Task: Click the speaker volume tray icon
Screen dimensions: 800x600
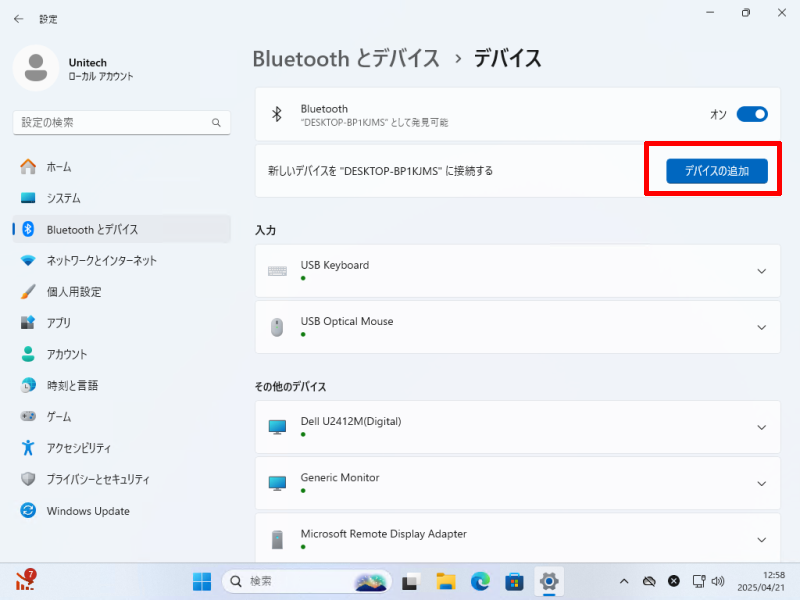Action: coord(718,581)
